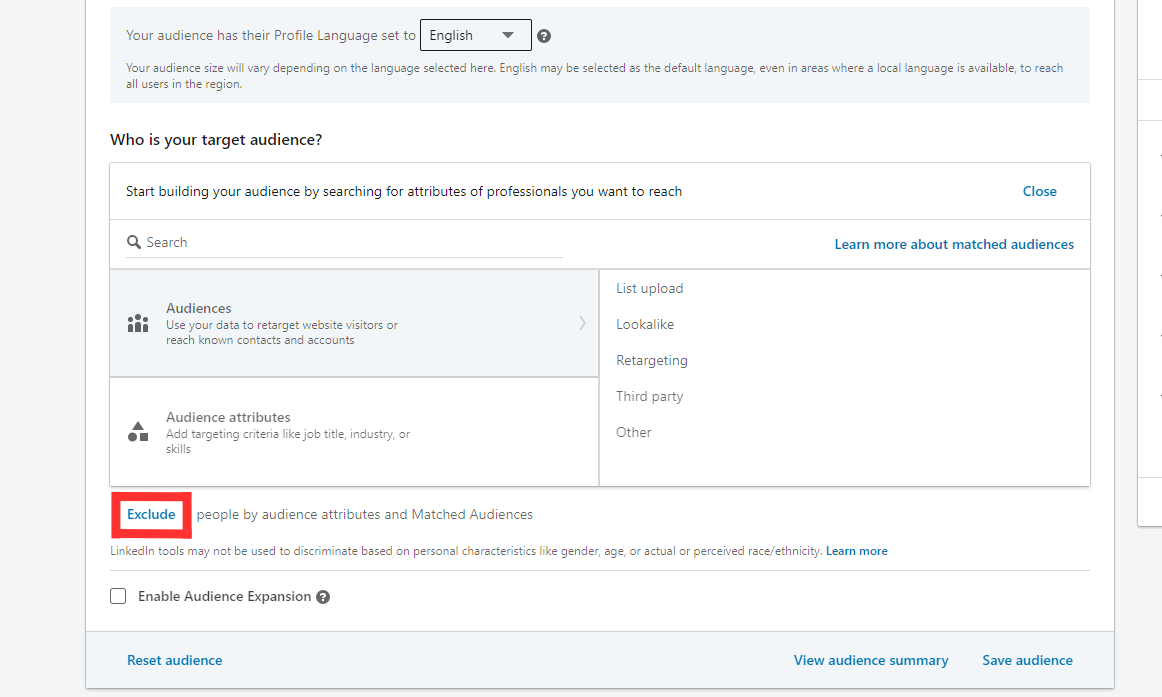Expand Audiences with the chevron arrow
The height and width of the screenshot is (697, 1162).
[x=582, y=323]
